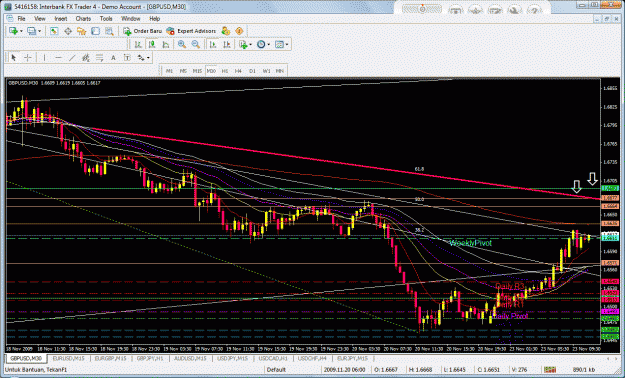Select the vertical line tool
Viewport: 625px width, 378px height.
(x=44, y=58)
